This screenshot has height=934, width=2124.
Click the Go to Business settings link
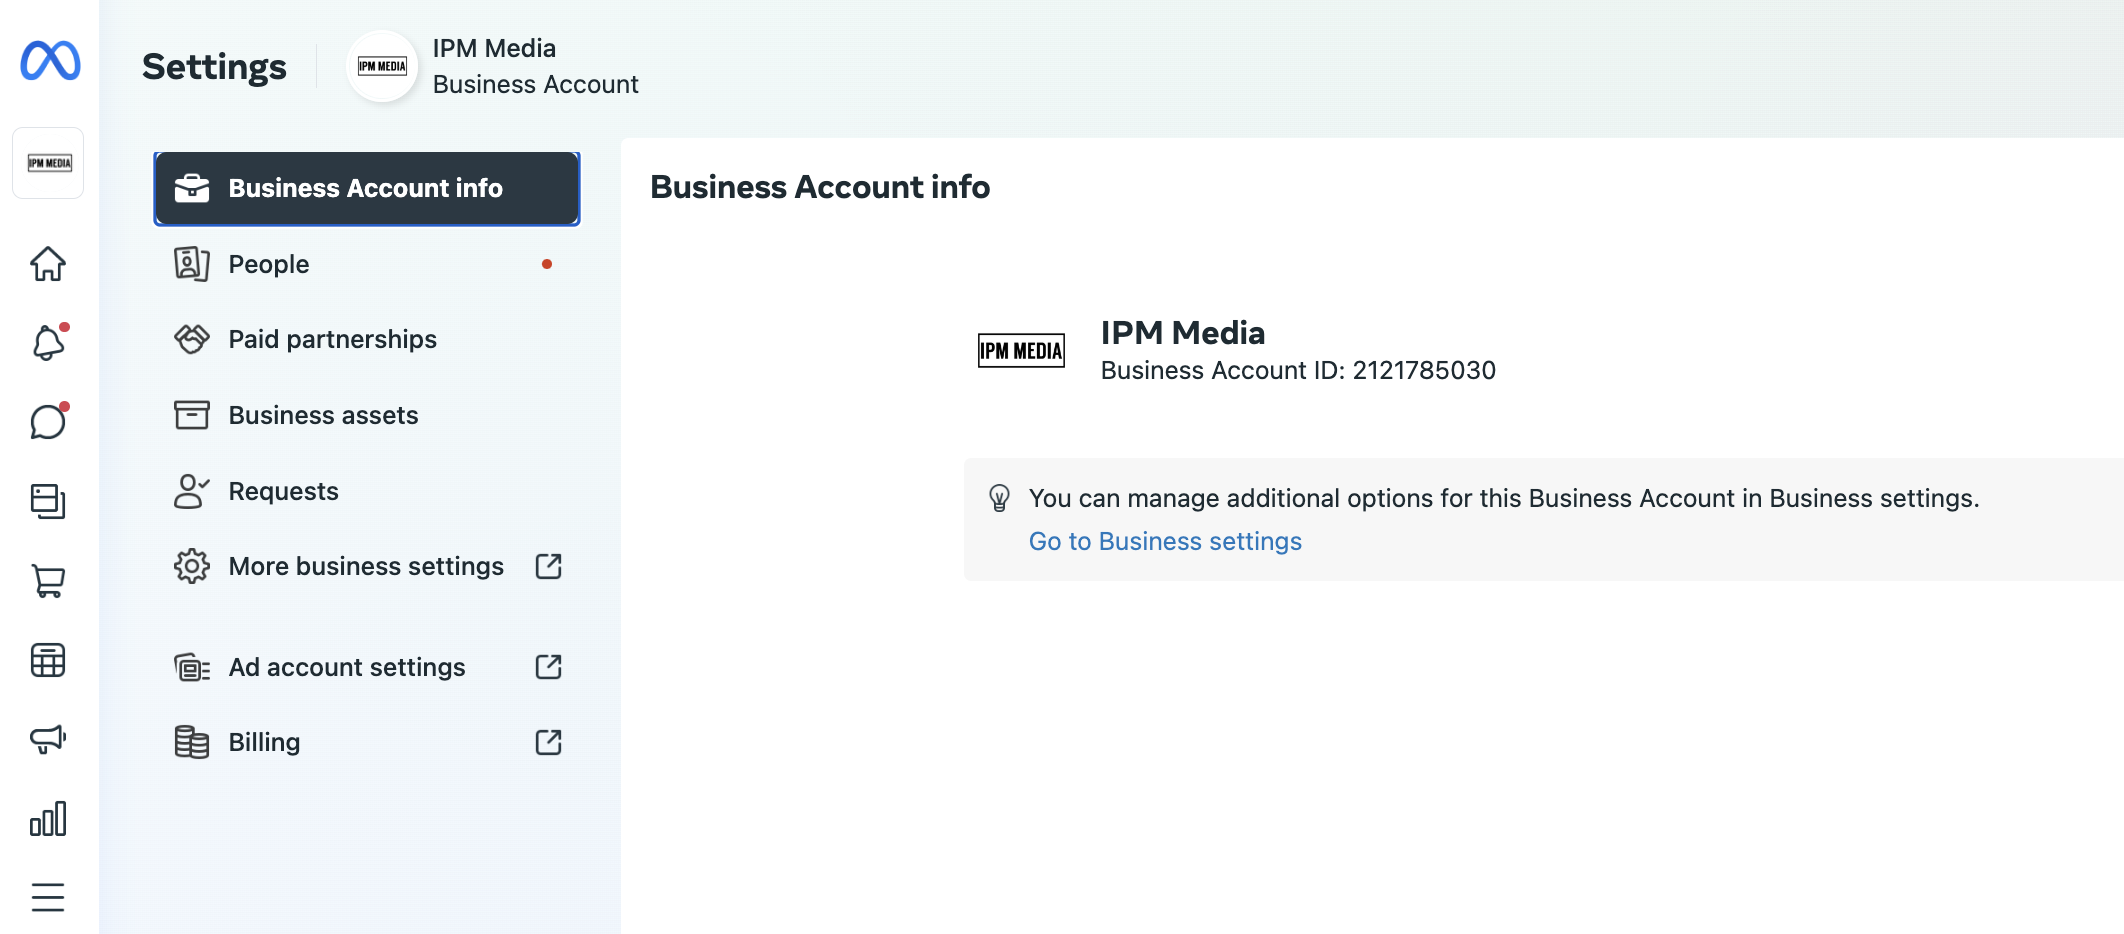(x=1165, y=541)
